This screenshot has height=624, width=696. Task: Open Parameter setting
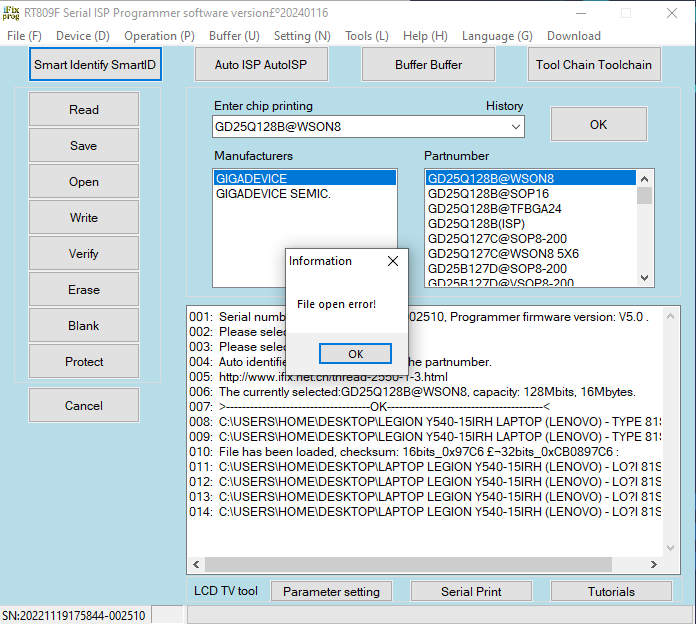tap(331, 592)
